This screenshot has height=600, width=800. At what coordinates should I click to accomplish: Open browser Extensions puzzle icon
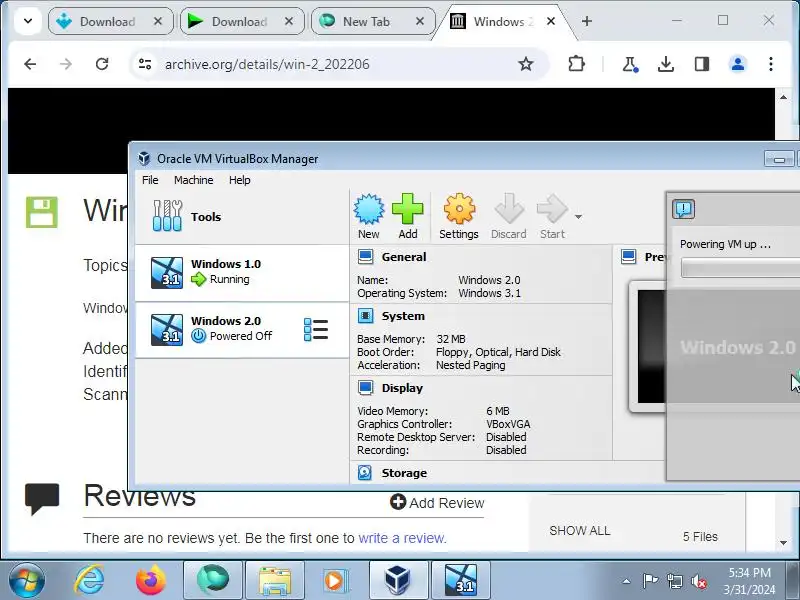[577, 64]
